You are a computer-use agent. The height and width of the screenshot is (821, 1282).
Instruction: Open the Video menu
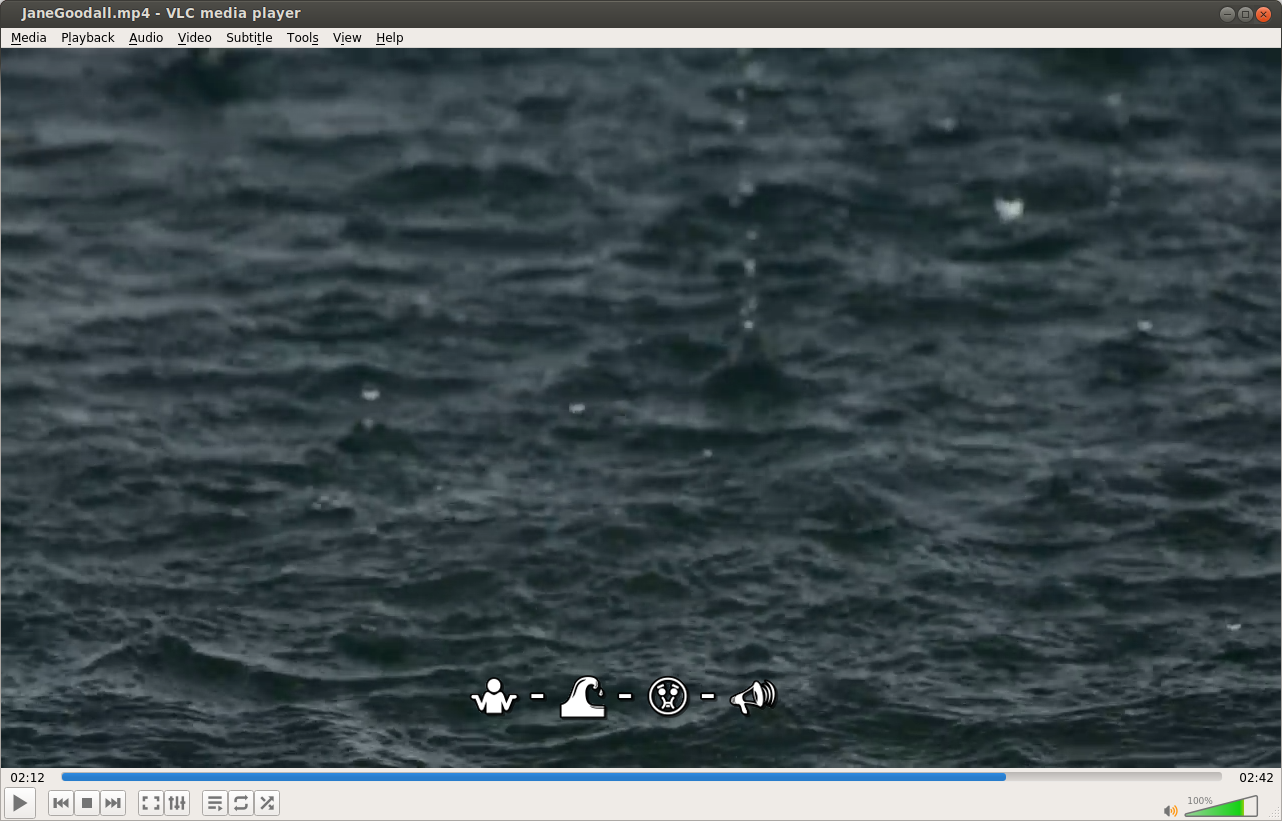pyautogui.click(x=195, y=38)
